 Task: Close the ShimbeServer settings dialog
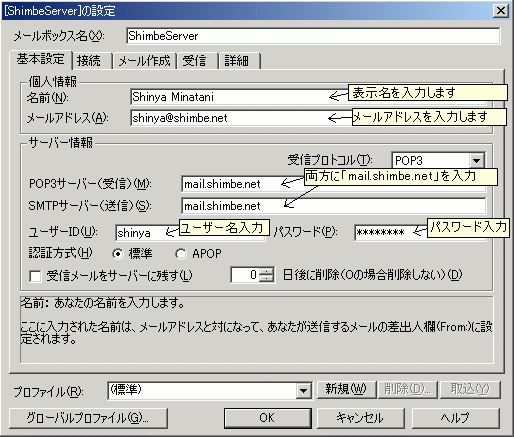tap(501, 11)
